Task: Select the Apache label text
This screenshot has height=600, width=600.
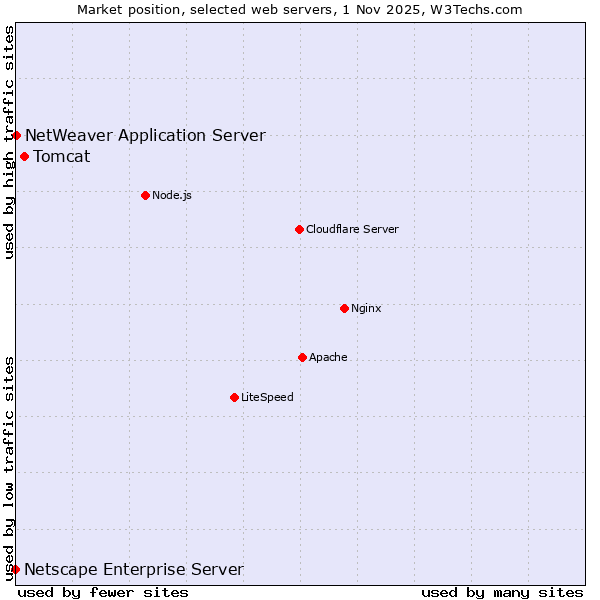Action: click(328, 357)
